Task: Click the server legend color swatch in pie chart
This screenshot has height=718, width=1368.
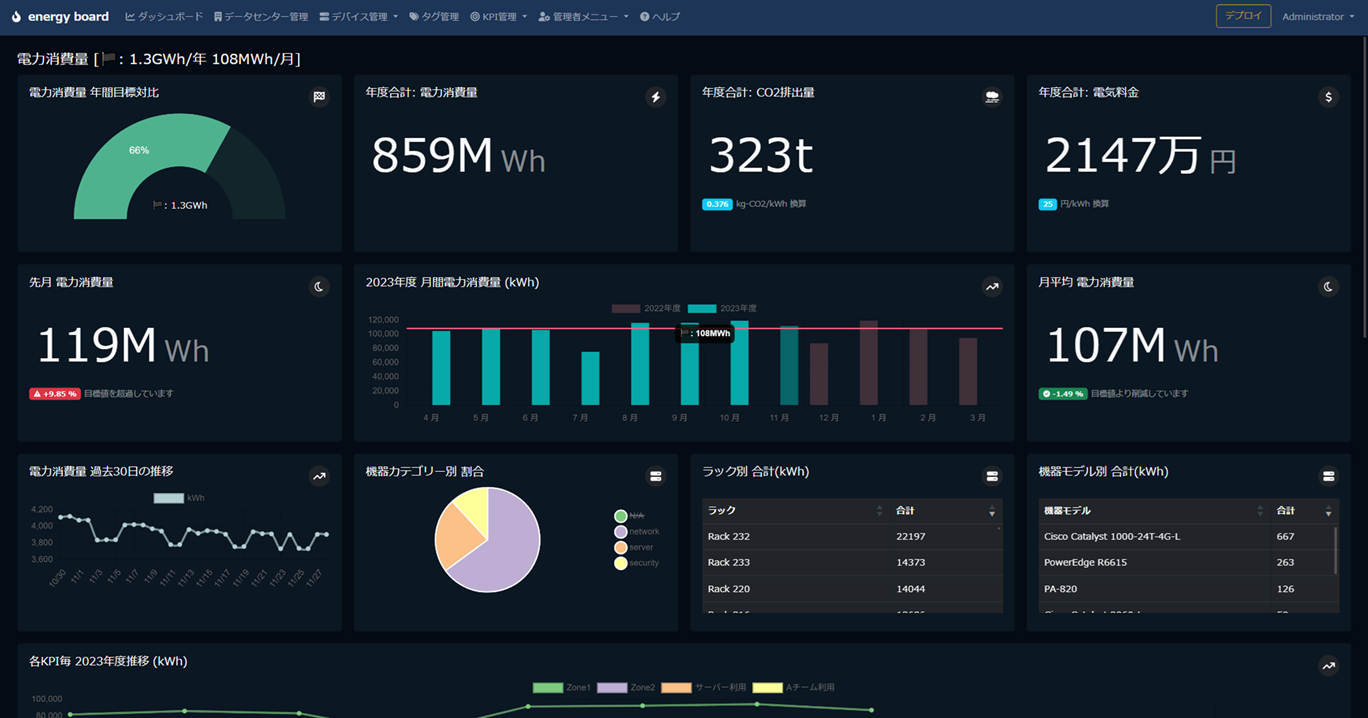Action: pyautogui.click(x=621, y=548)
